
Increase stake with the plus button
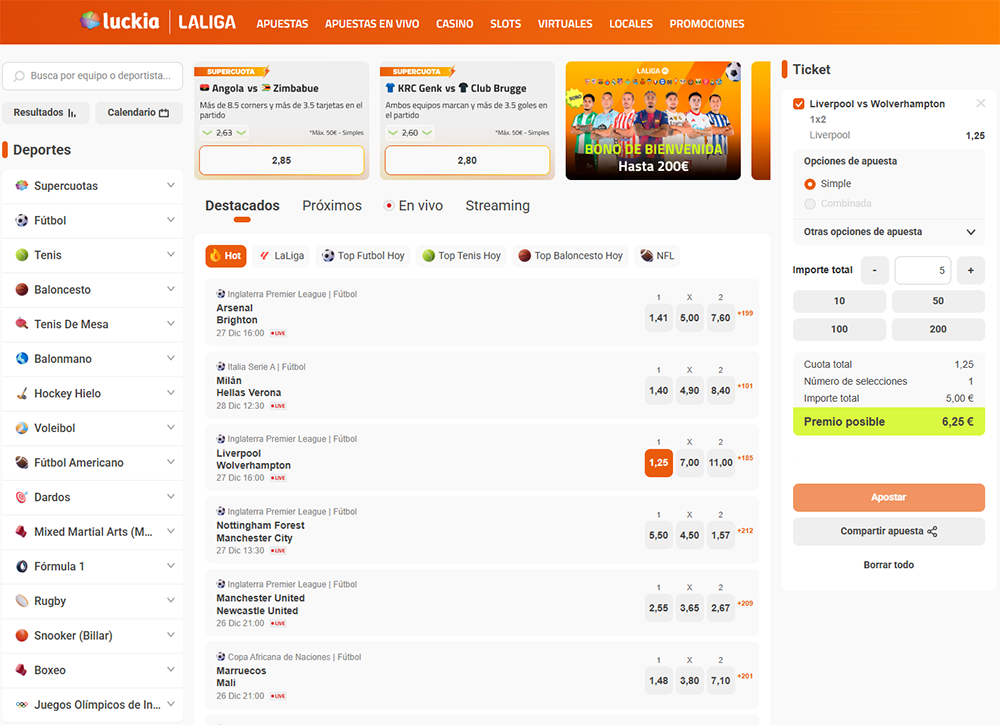pyautogui.click(x=971, y=270)
